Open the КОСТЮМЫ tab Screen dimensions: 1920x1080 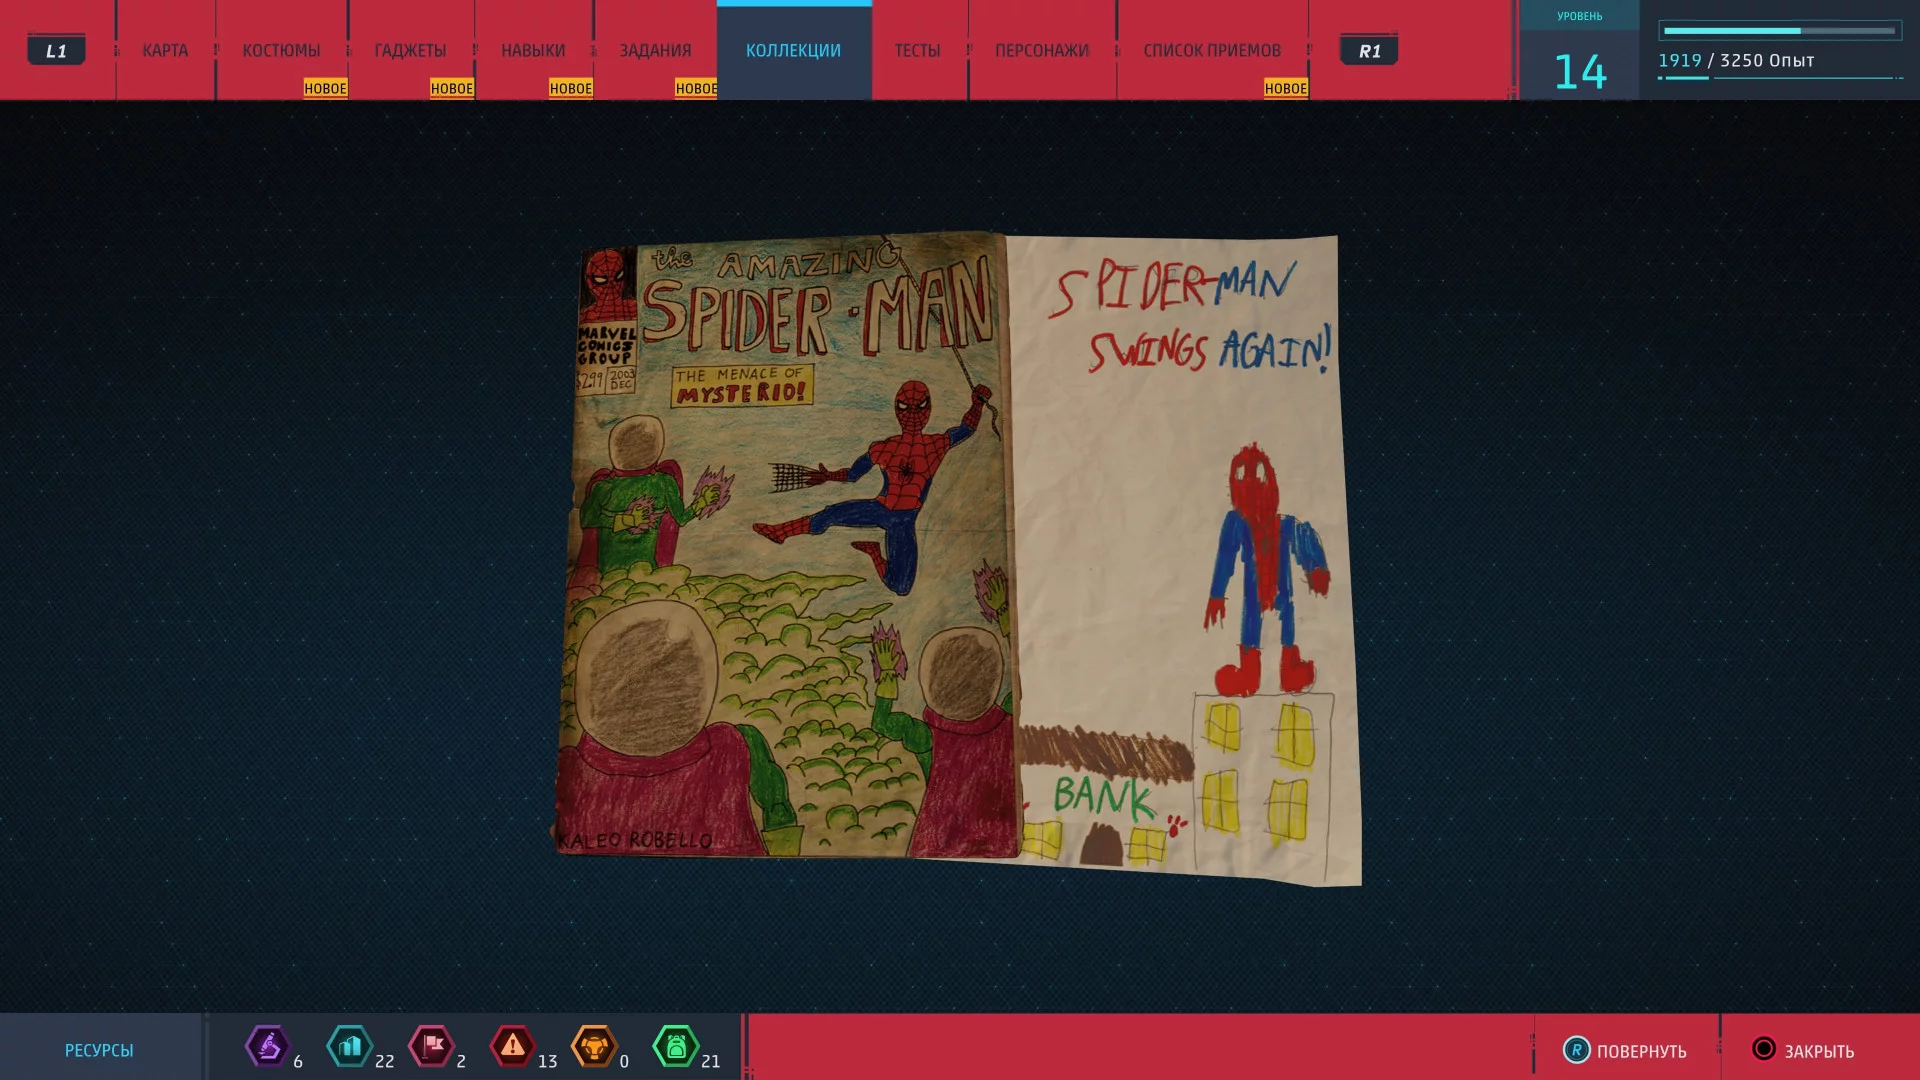click(282, 50)
